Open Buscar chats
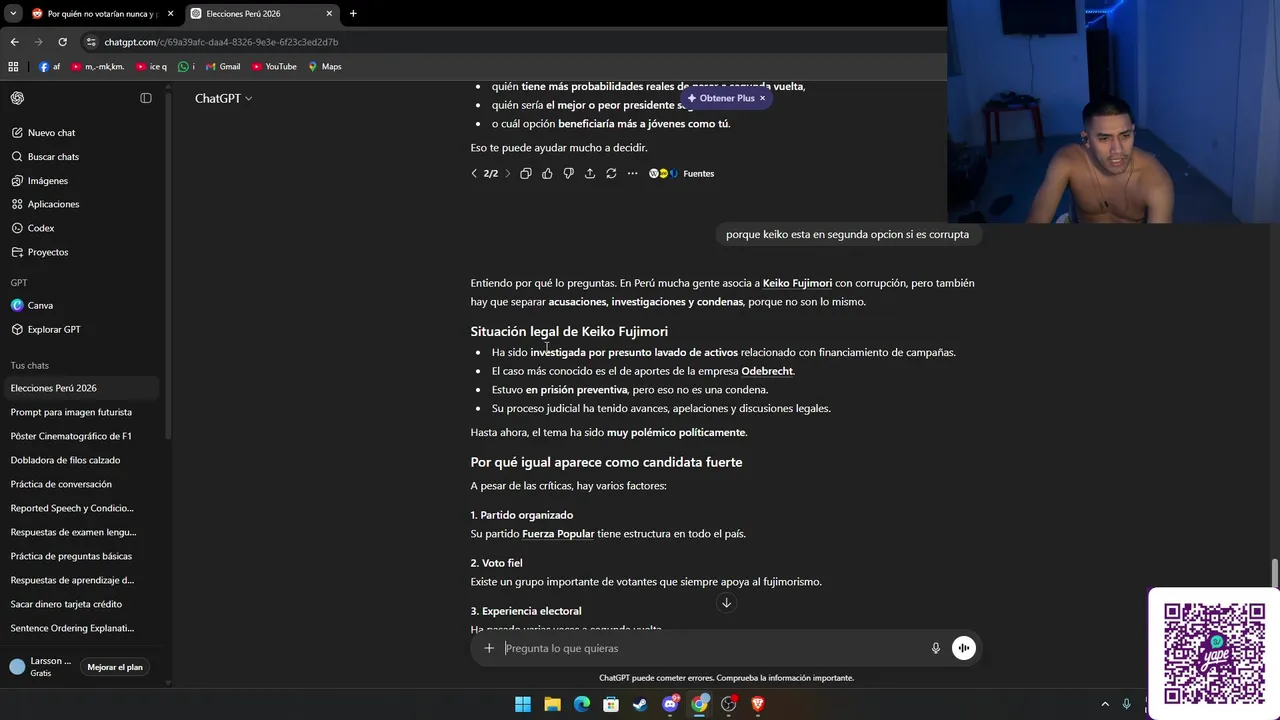Image resolution: width=1280 pixels, height=720 pixels. click(83, 157)
